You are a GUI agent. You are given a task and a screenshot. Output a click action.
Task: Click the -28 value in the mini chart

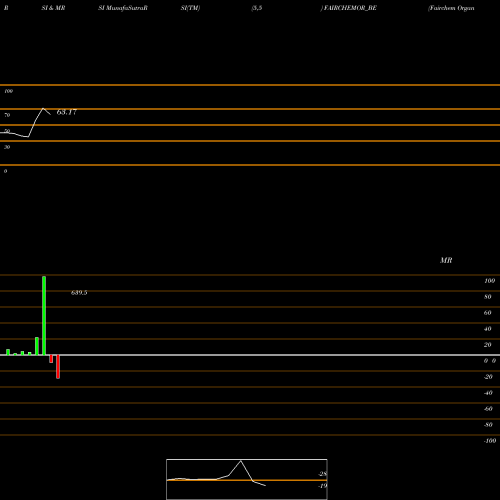click(x=323, y=474)
